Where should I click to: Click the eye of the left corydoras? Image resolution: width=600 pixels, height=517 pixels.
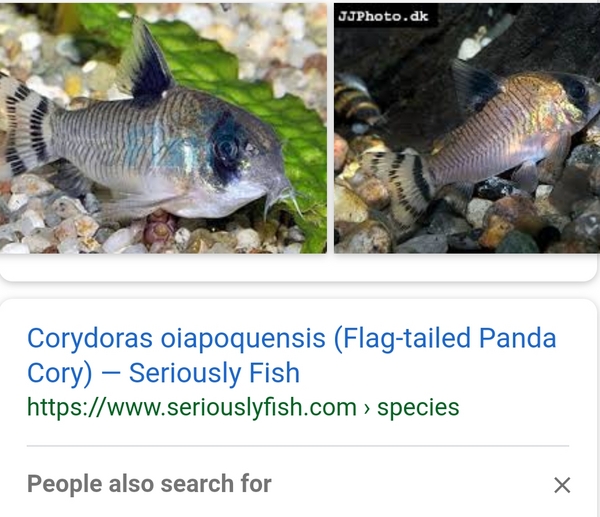point(226,149)
